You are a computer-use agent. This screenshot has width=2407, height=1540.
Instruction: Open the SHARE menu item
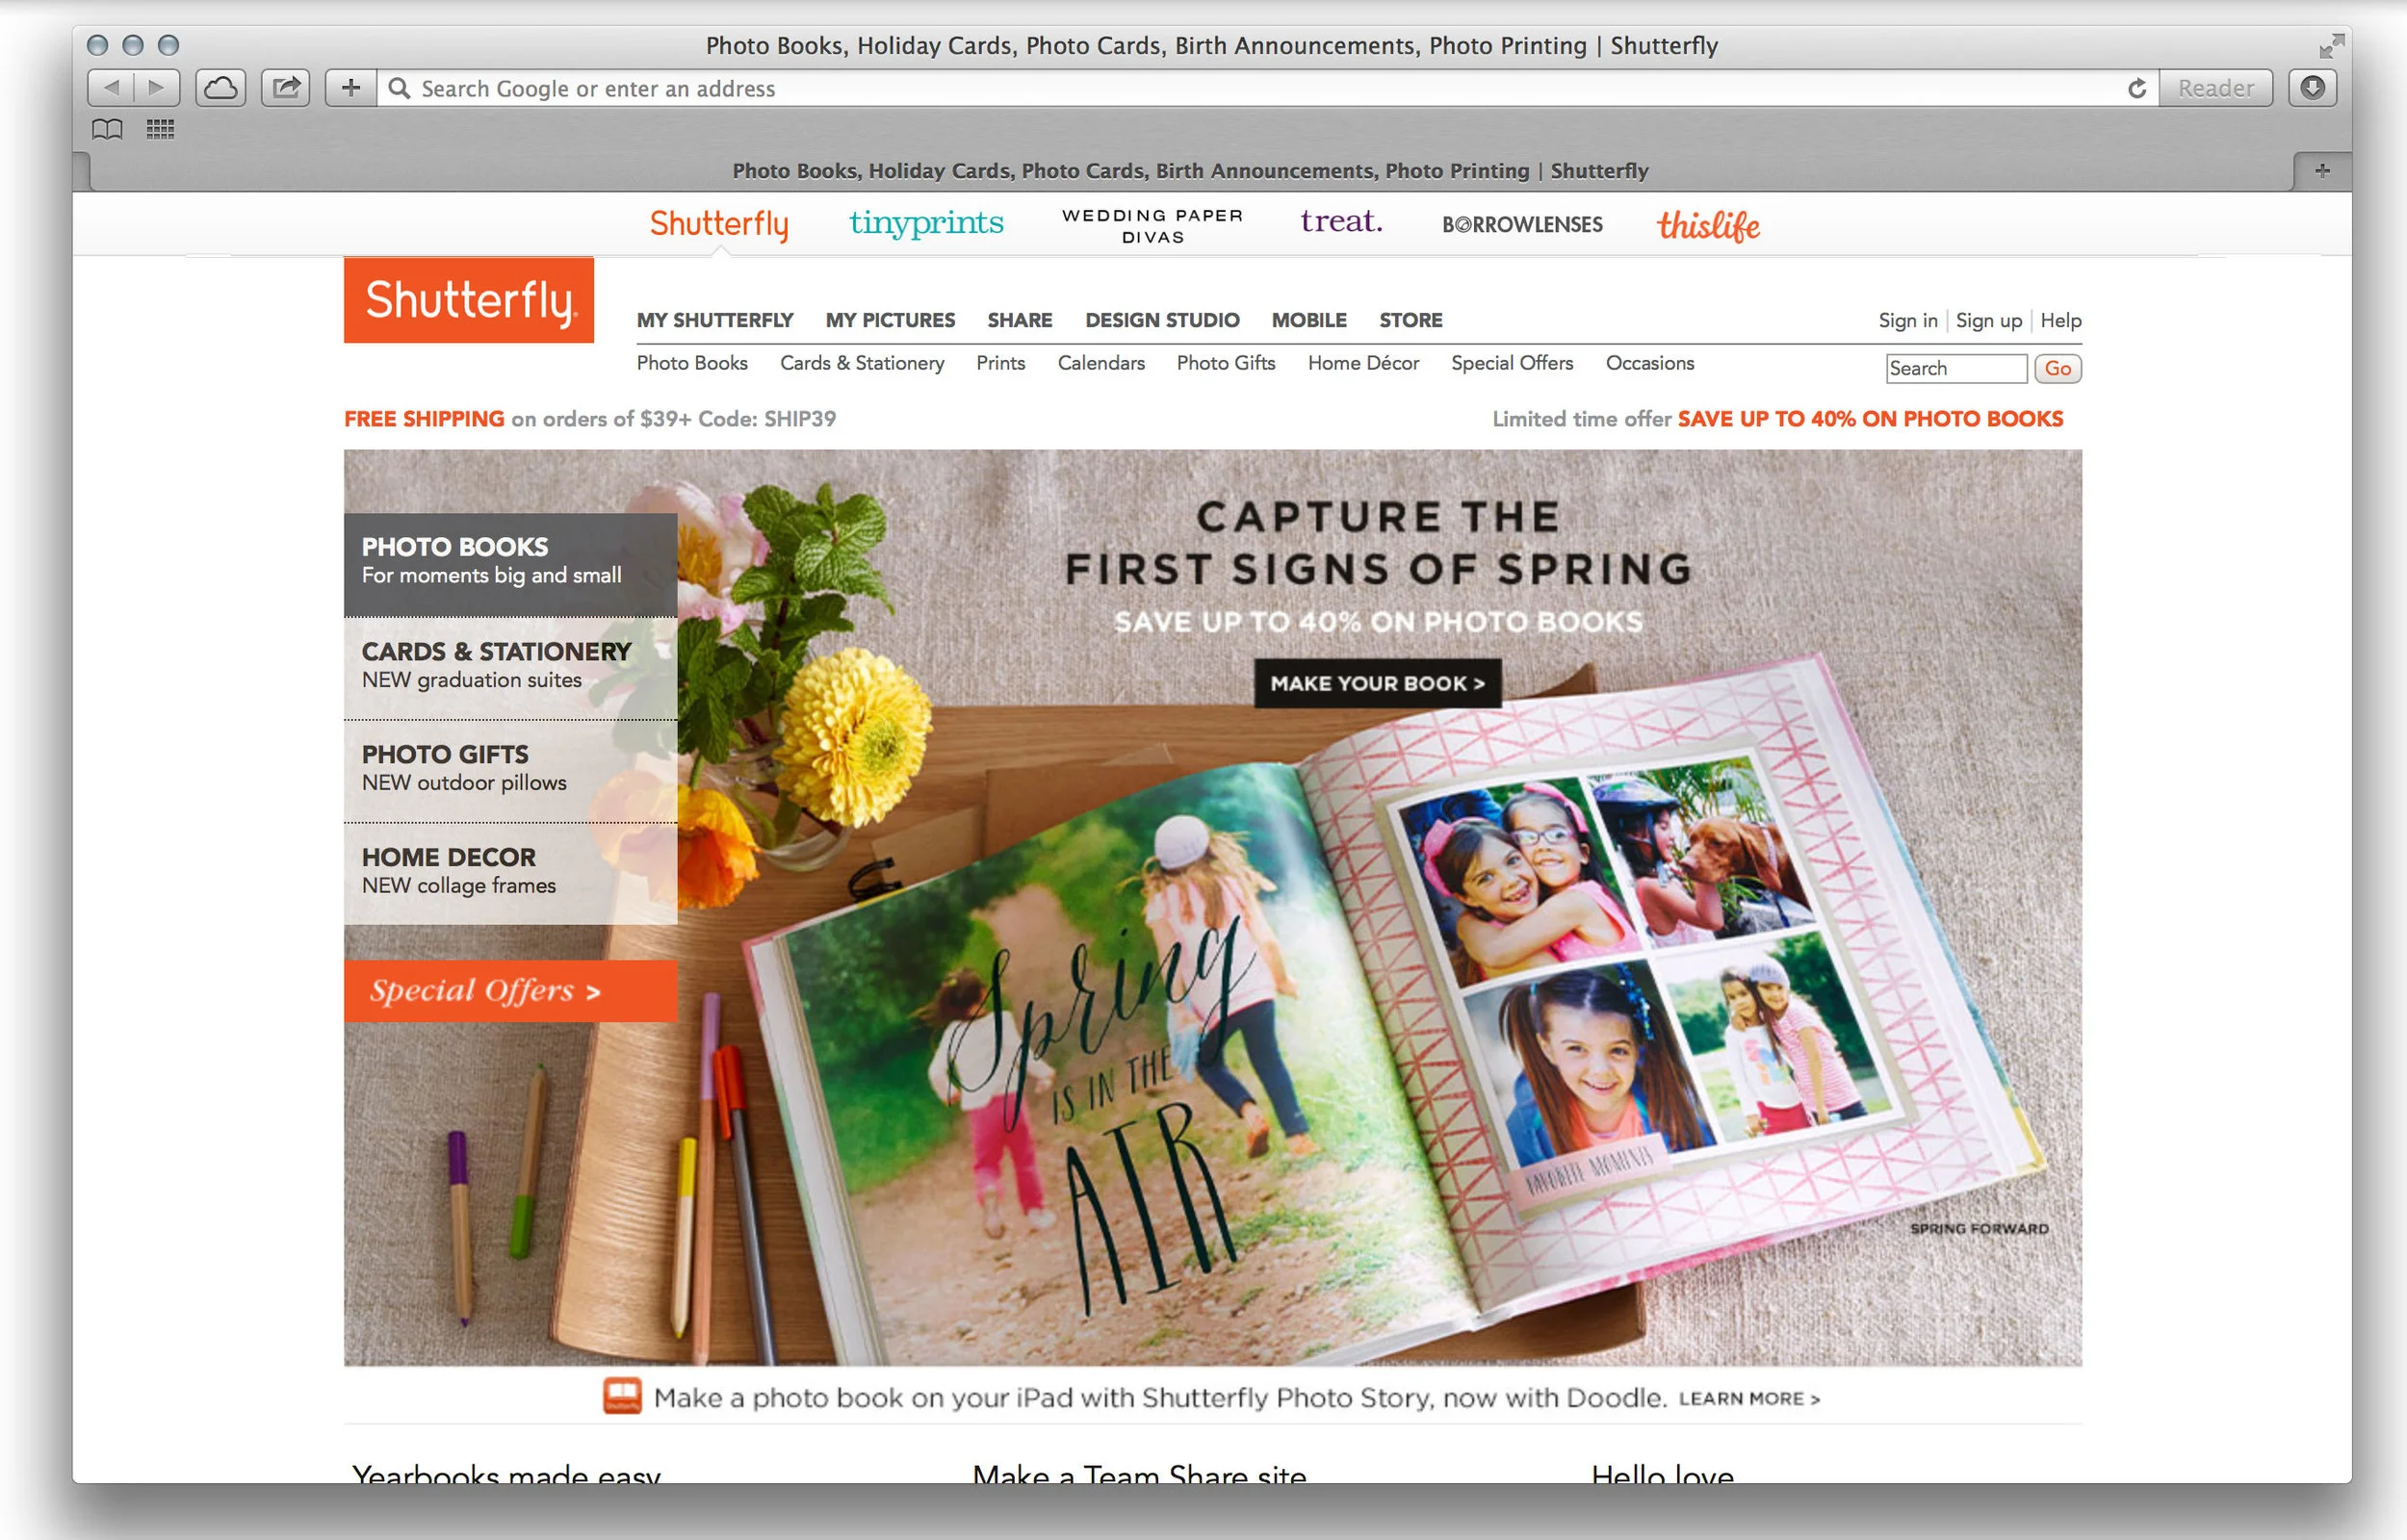click(x=1020, y=320)
